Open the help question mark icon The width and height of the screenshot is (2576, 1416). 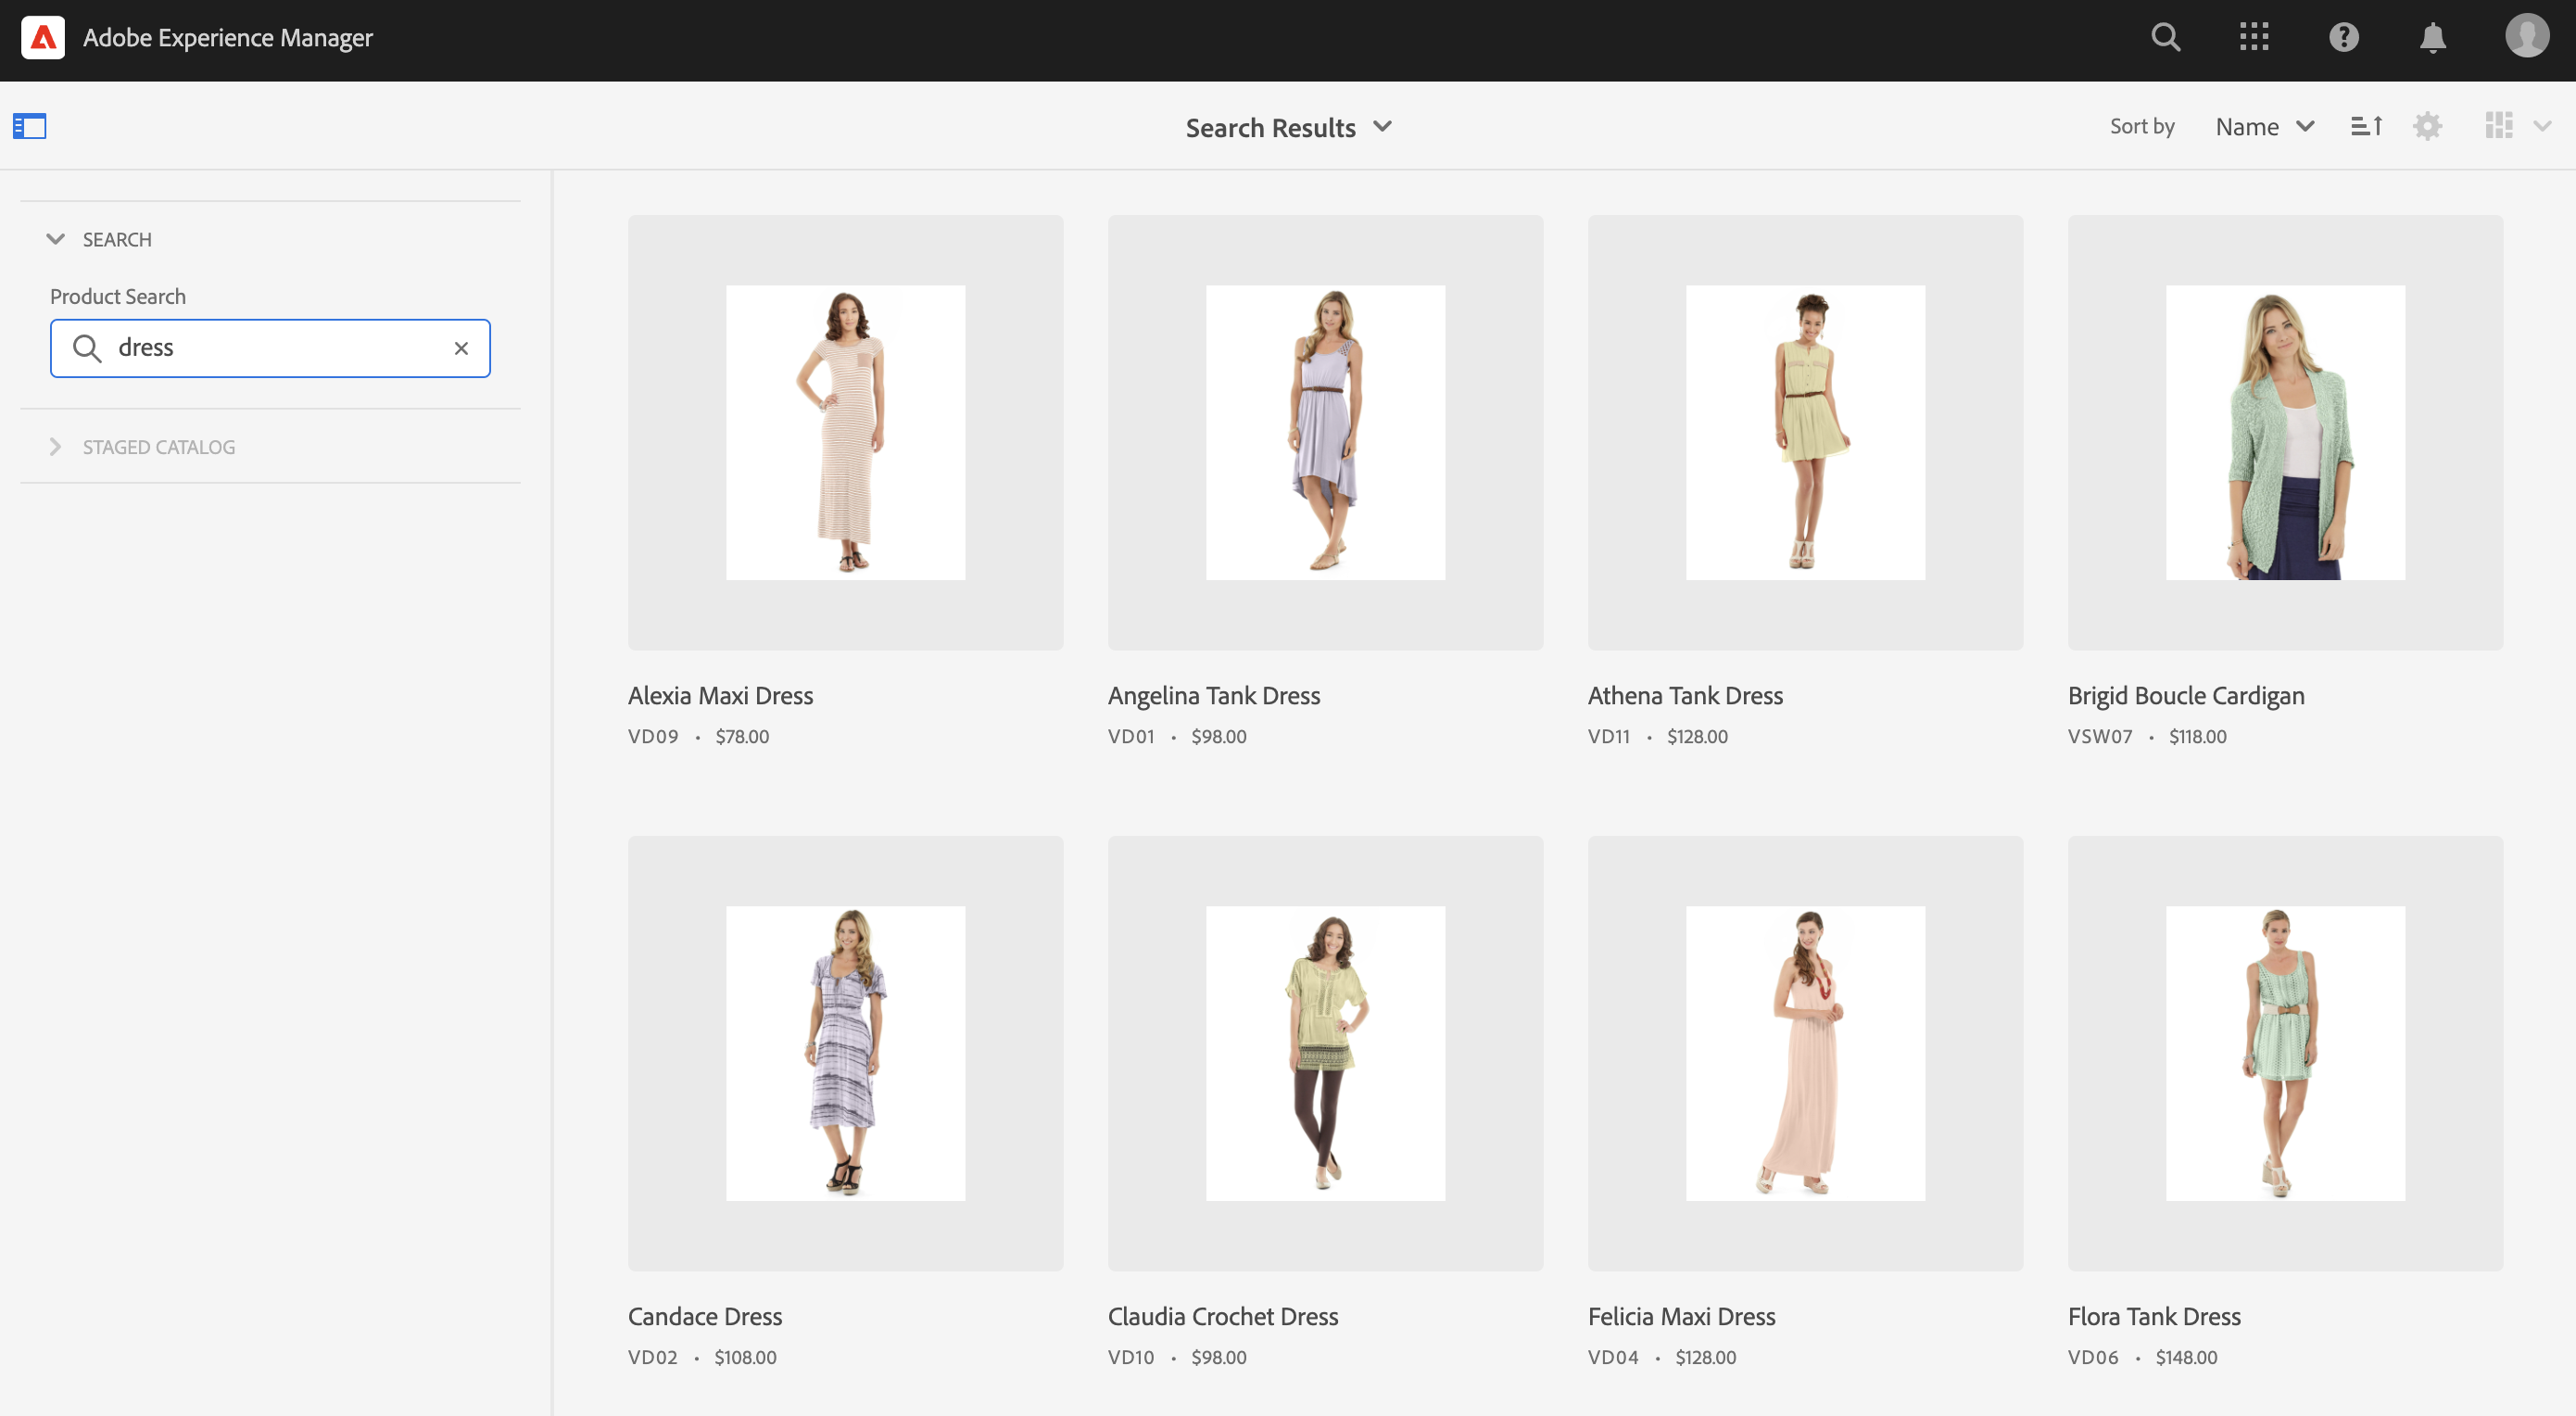[x=2343, y=38]
